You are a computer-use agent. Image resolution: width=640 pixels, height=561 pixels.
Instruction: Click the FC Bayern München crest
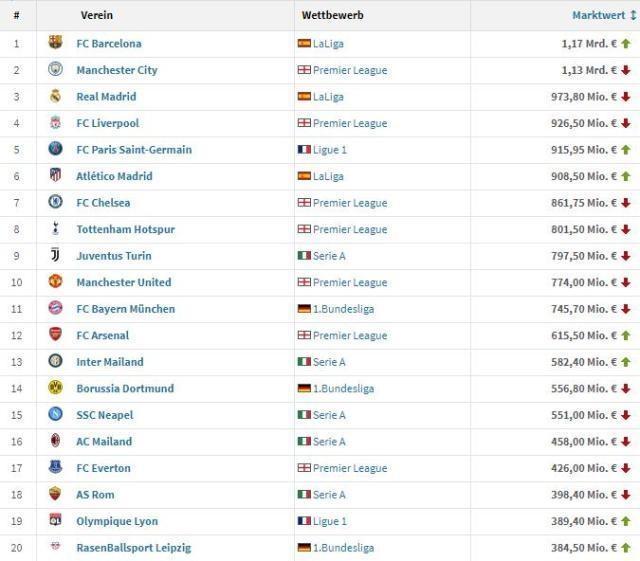(x=55, y=308)
